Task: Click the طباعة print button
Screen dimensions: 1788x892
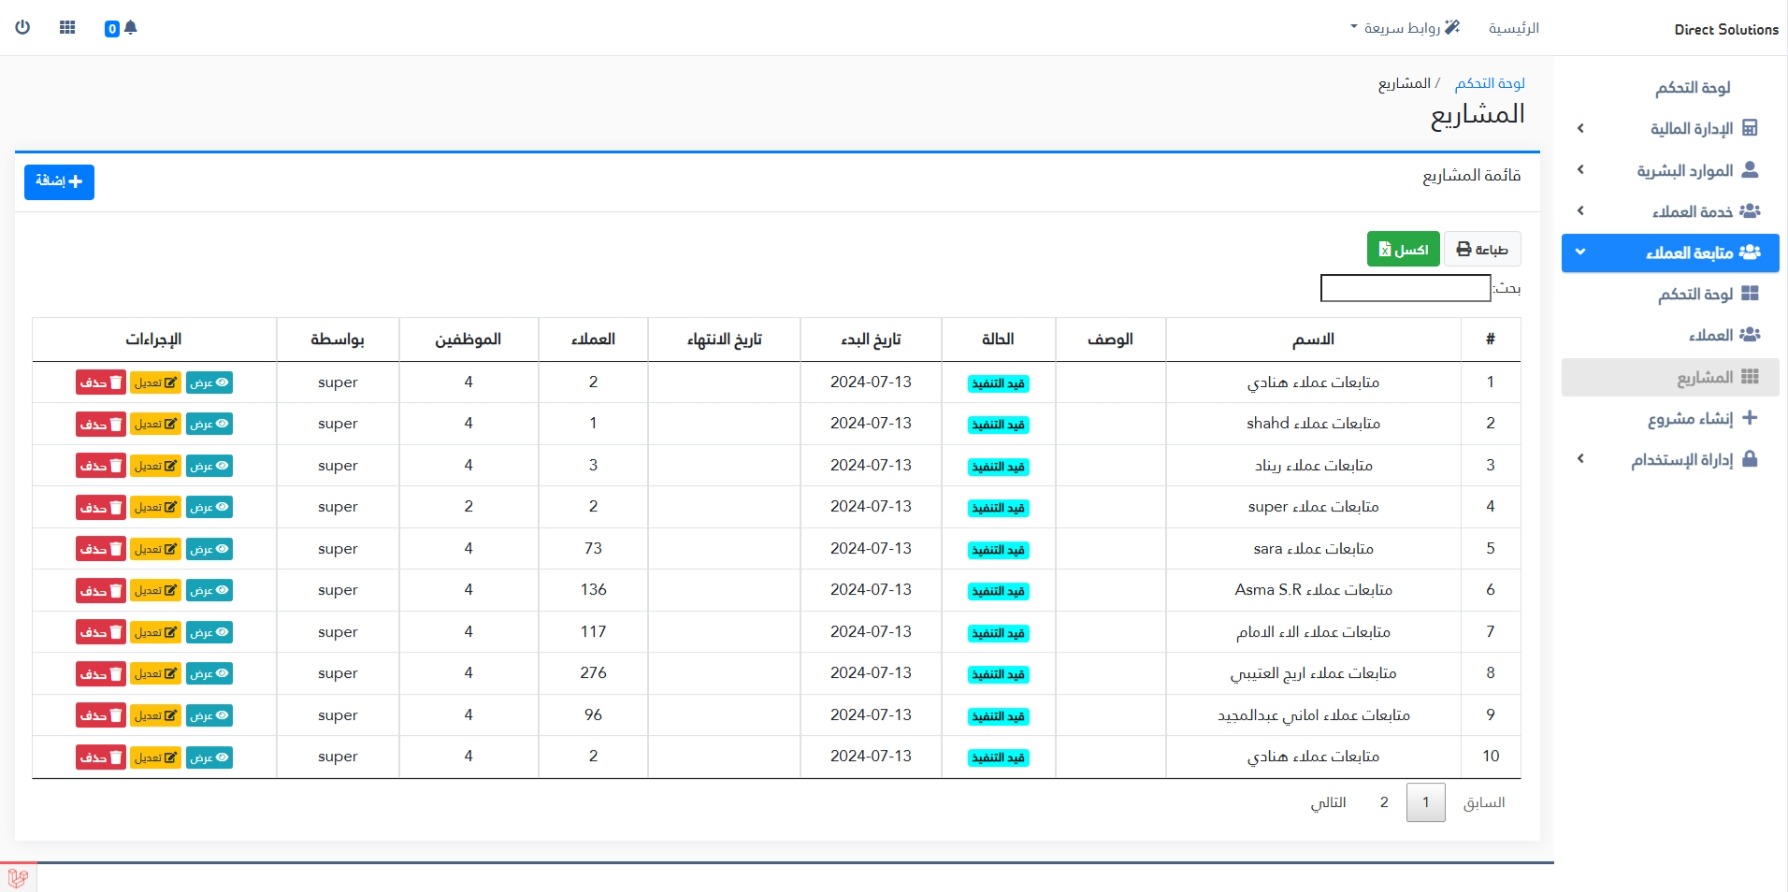Action: [x=1482, y=249]
